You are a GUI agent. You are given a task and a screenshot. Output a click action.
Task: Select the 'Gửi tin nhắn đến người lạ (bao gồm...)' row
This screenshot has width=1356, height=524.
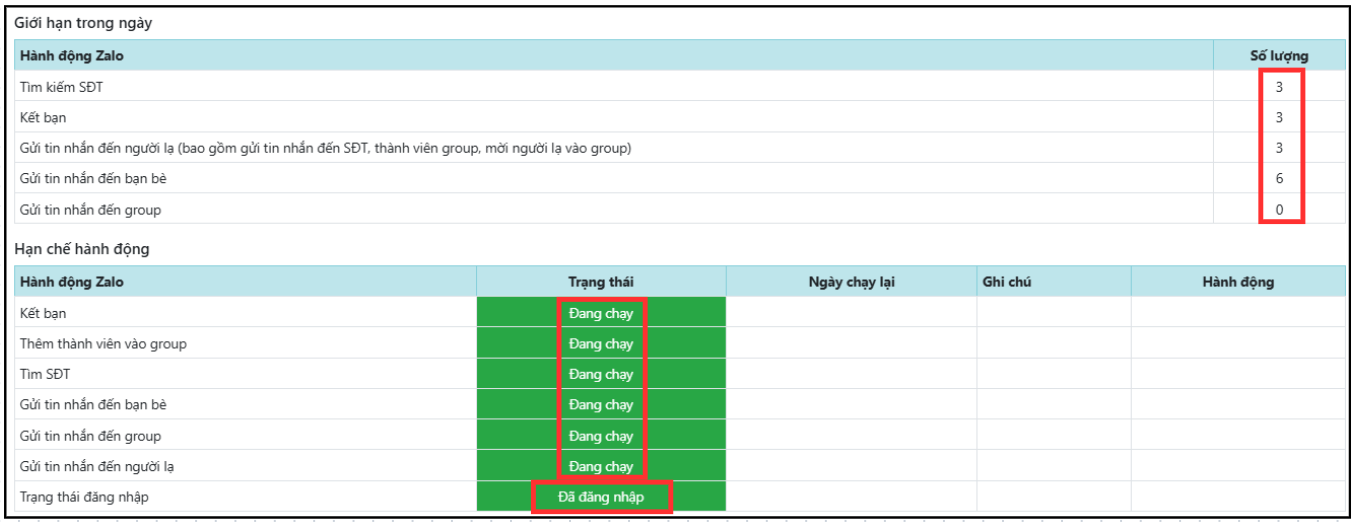pos(325,148)
